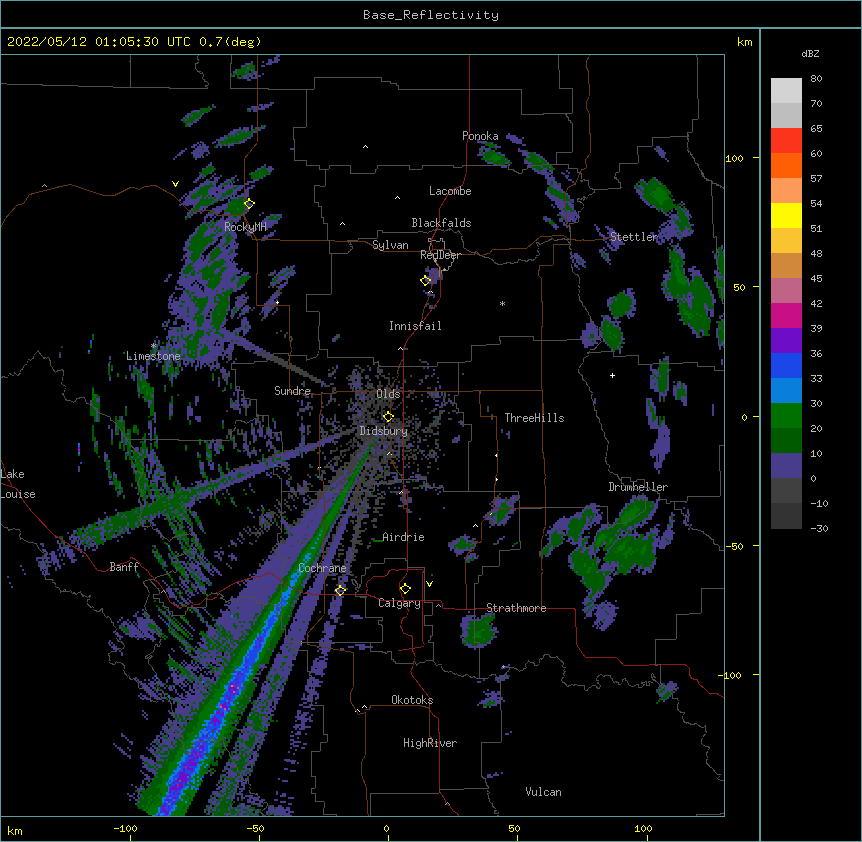Select the Blackfalds city label

tap(441, 223)
